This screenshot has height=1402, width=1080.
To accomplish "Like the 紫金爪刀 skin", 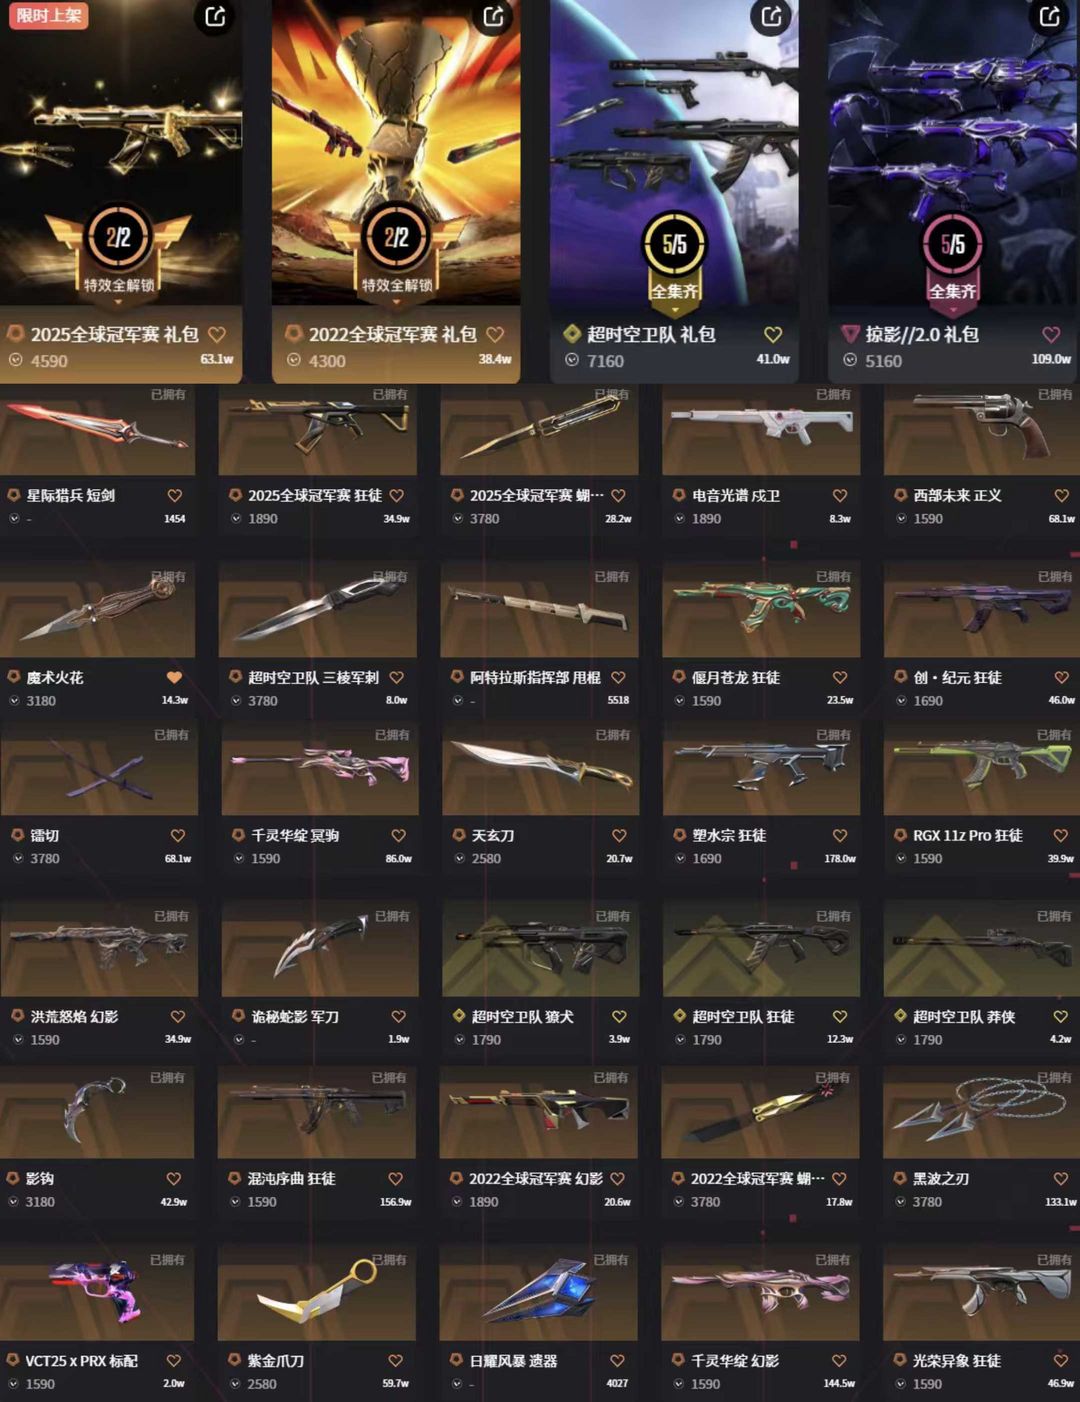I will 395,1360.
